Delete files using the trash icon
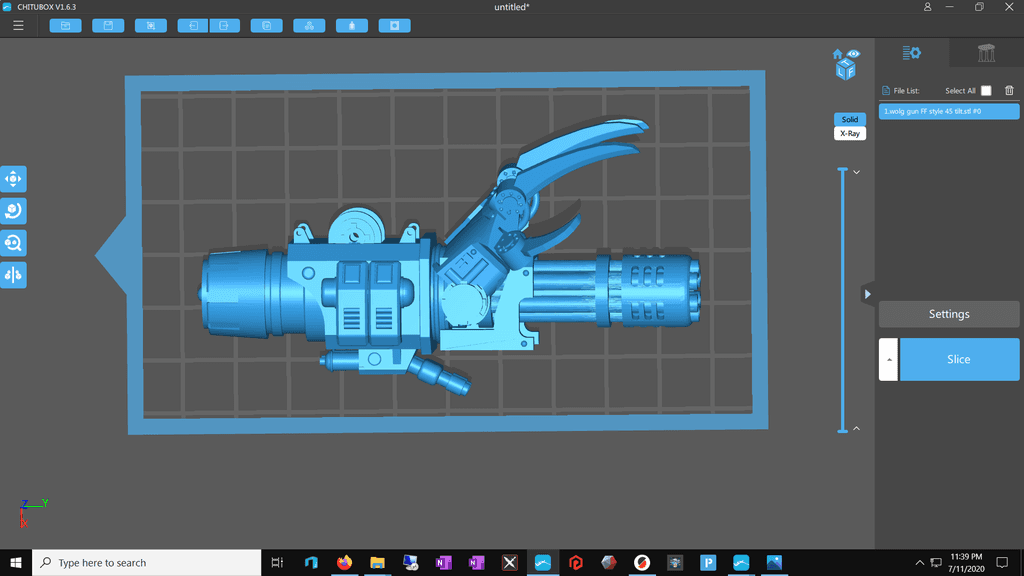This screenshot has height=576, width=1024. [x=1009, y=90]
